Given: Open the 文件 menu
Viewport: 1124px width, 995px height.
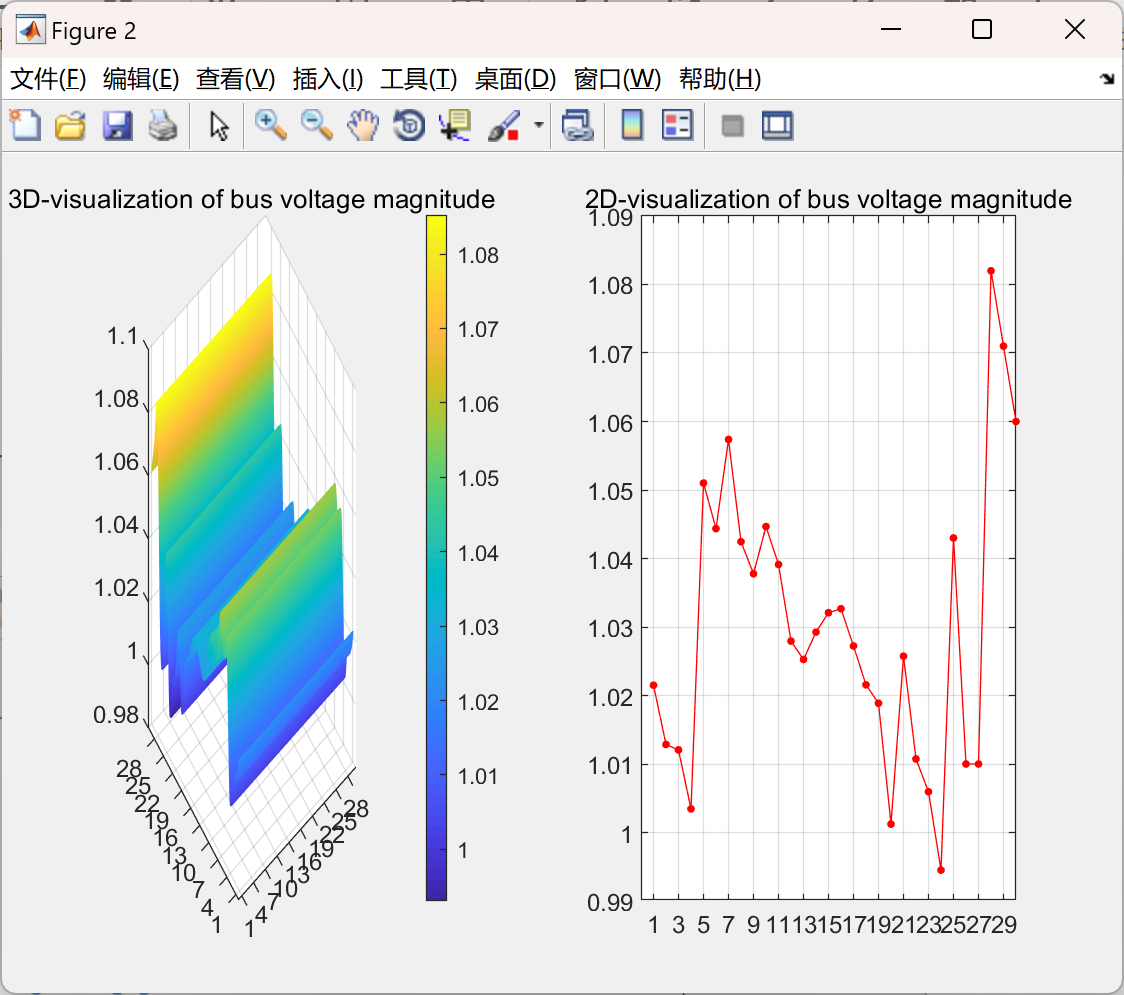Looking at the screenshot, I should pyautogui.click(x=43, y=79).
